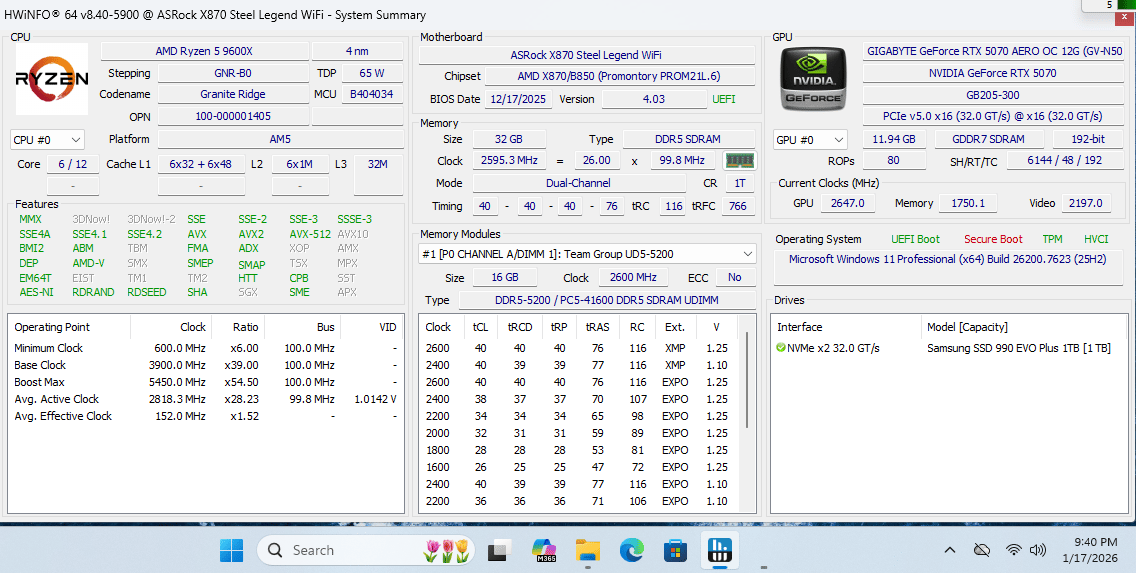
Task: Select the 1600 MHz EXPO timing row
Action: (x=580, y=467)
